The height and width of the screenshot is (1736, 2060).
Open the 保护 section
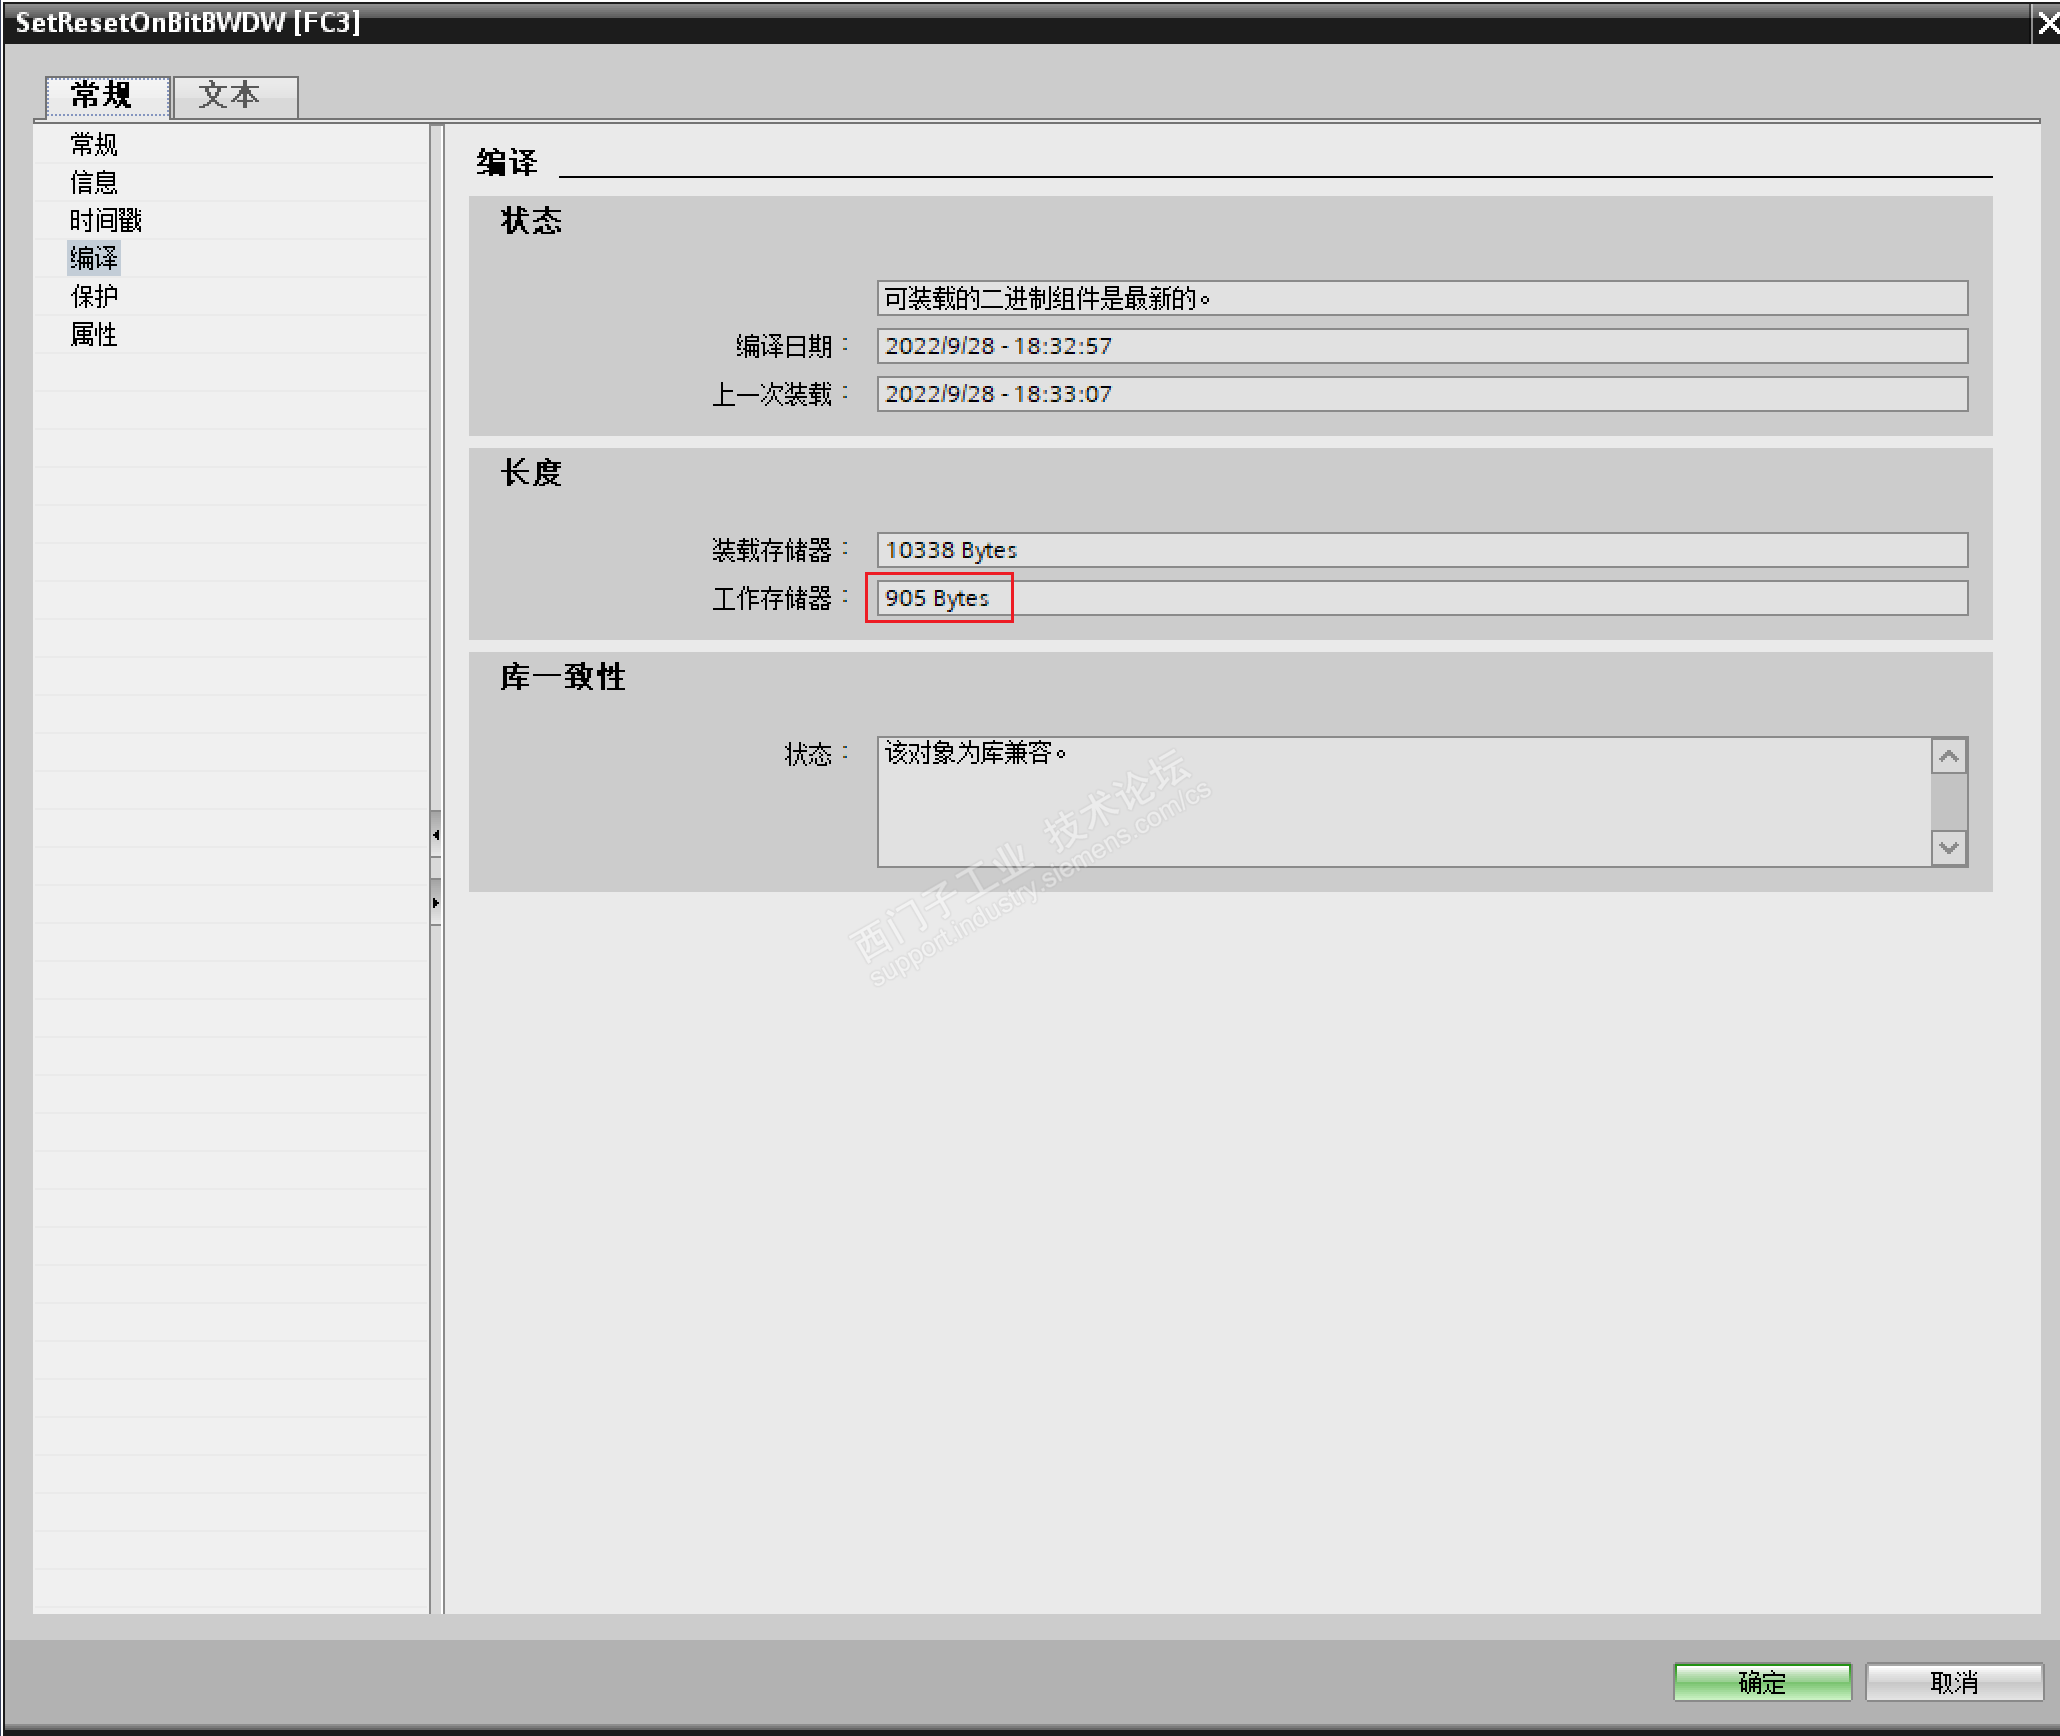(94, 297)
